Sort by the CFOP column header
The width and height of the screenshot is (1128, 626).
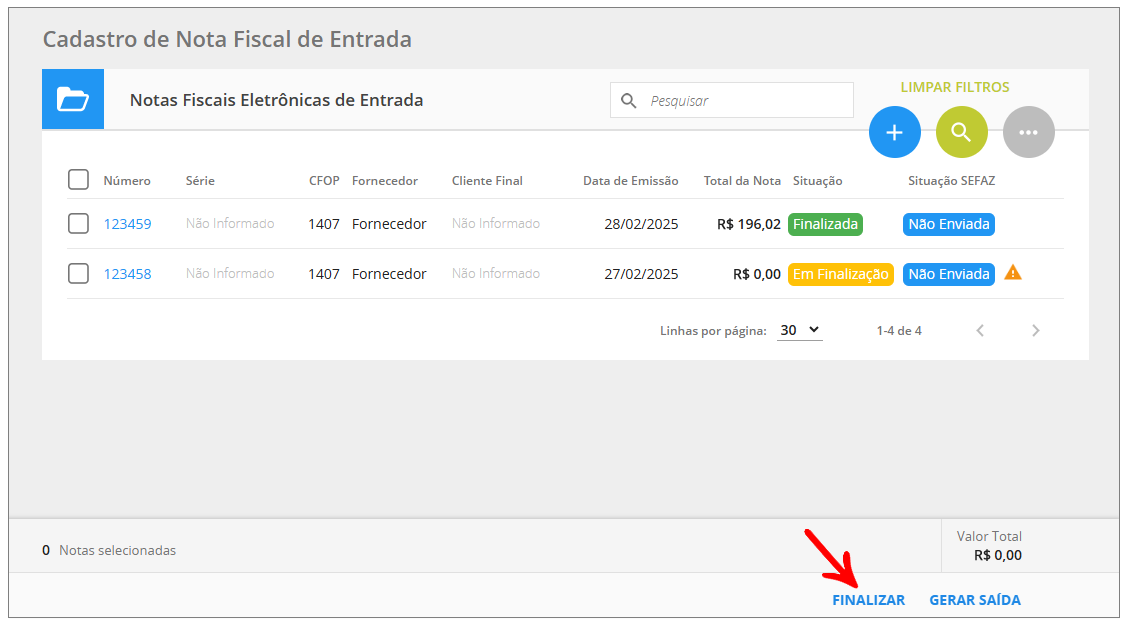tap(324, 181)
